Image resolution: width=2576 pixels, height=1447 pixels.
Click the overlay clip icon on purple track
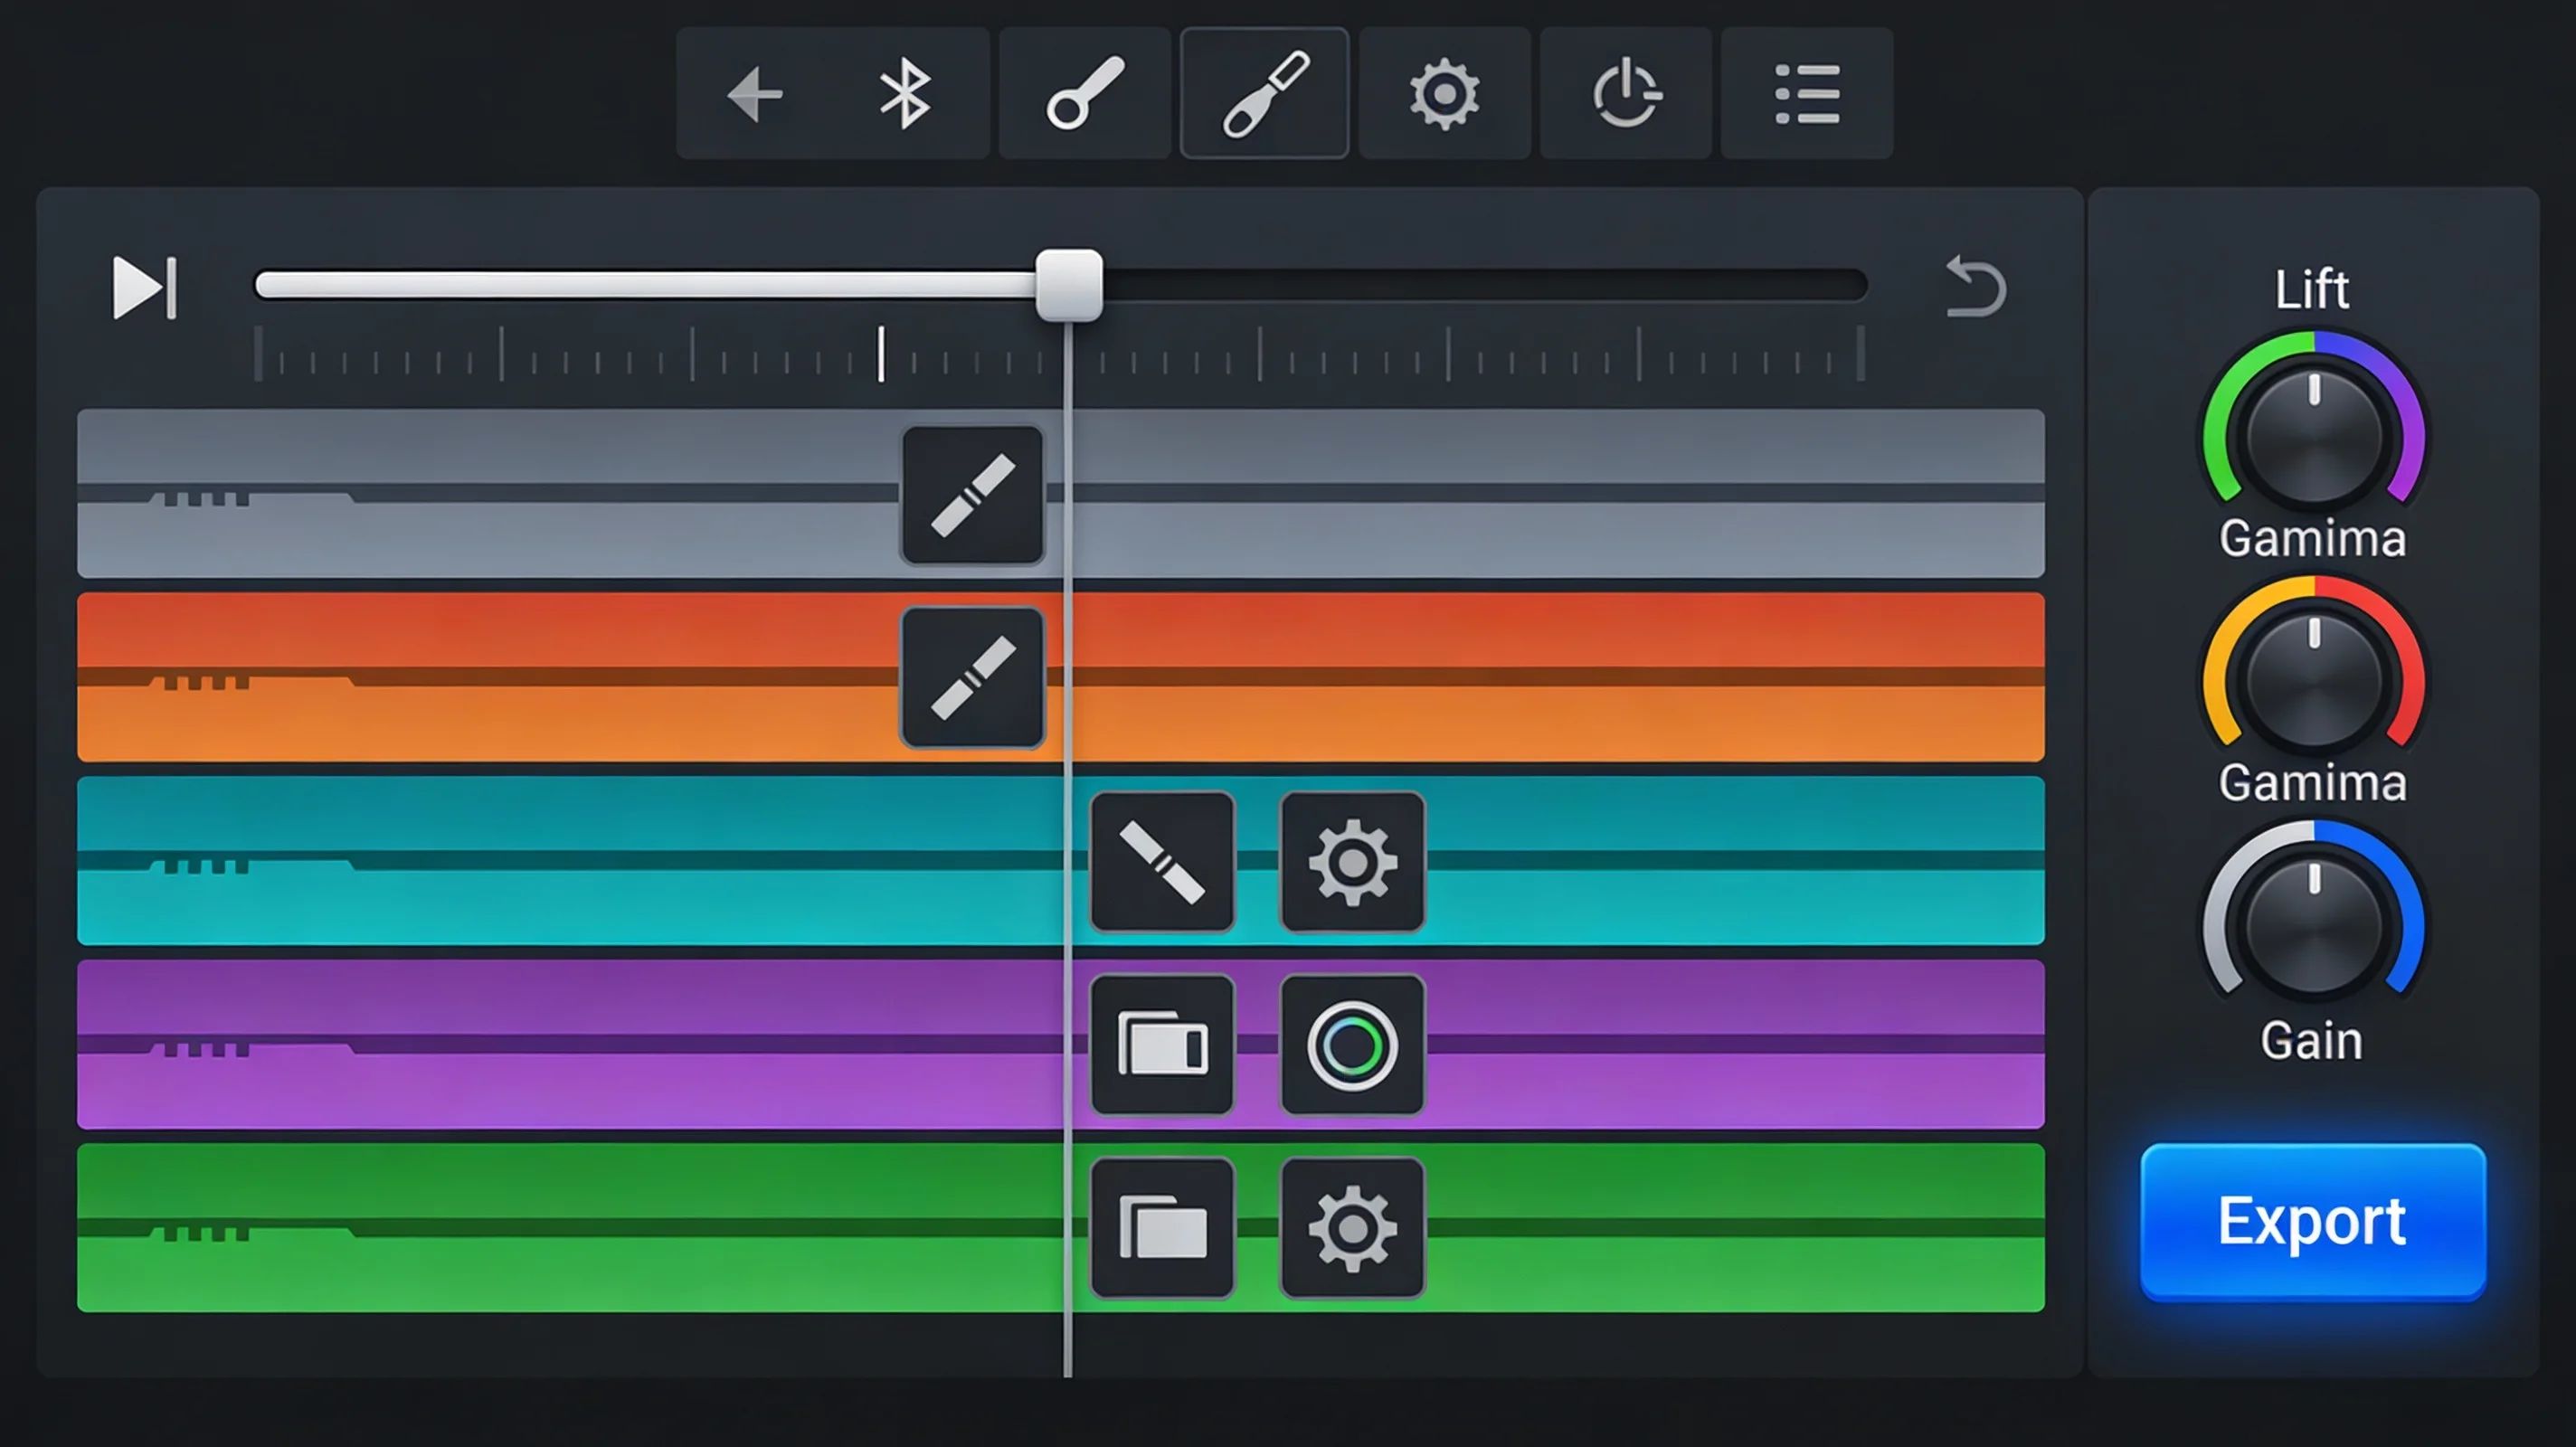[x=1162, y=1045]
